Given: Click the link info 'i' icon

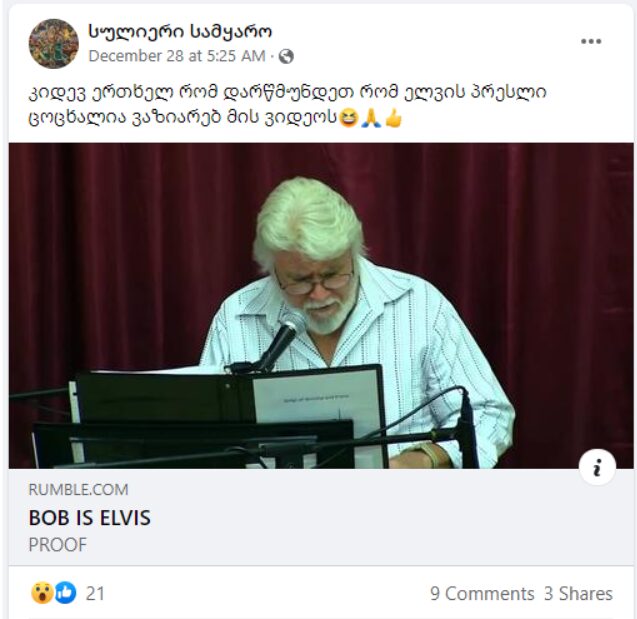Looking at the screenshot, I should (597, 467).
